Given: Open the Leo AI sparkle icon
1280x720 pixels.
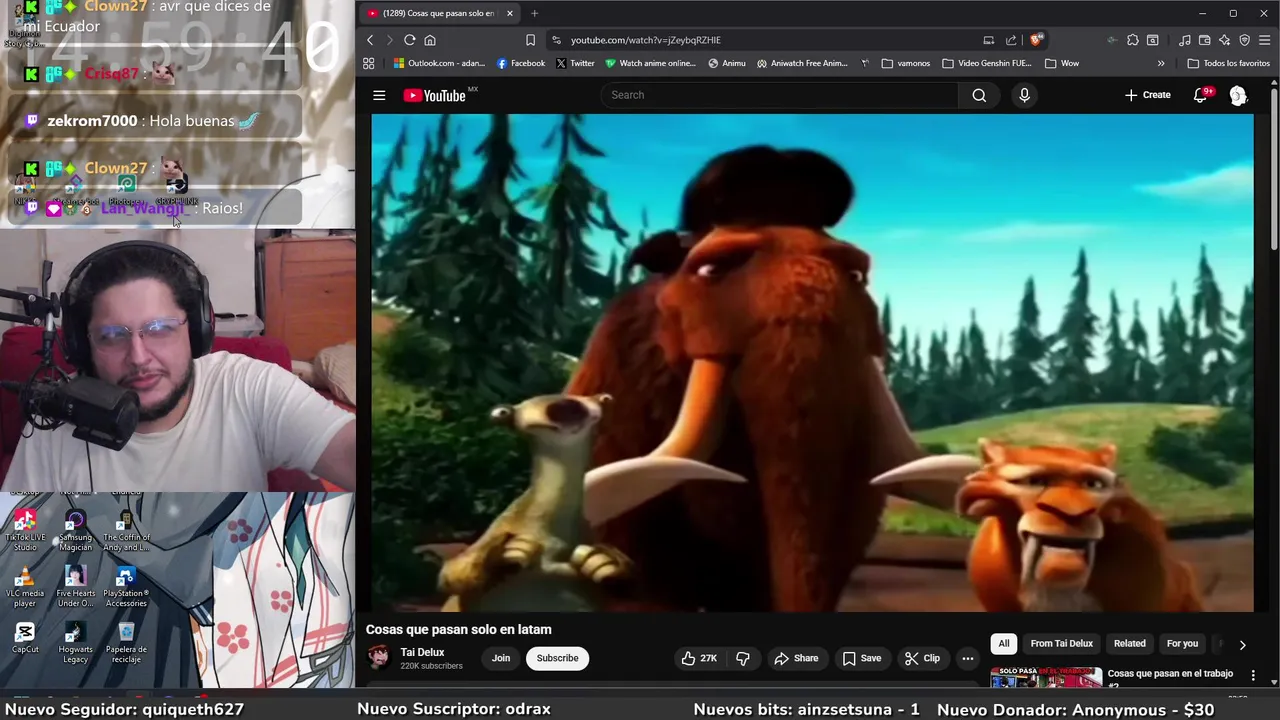Looking at the screenshot, I should 1224,40.
